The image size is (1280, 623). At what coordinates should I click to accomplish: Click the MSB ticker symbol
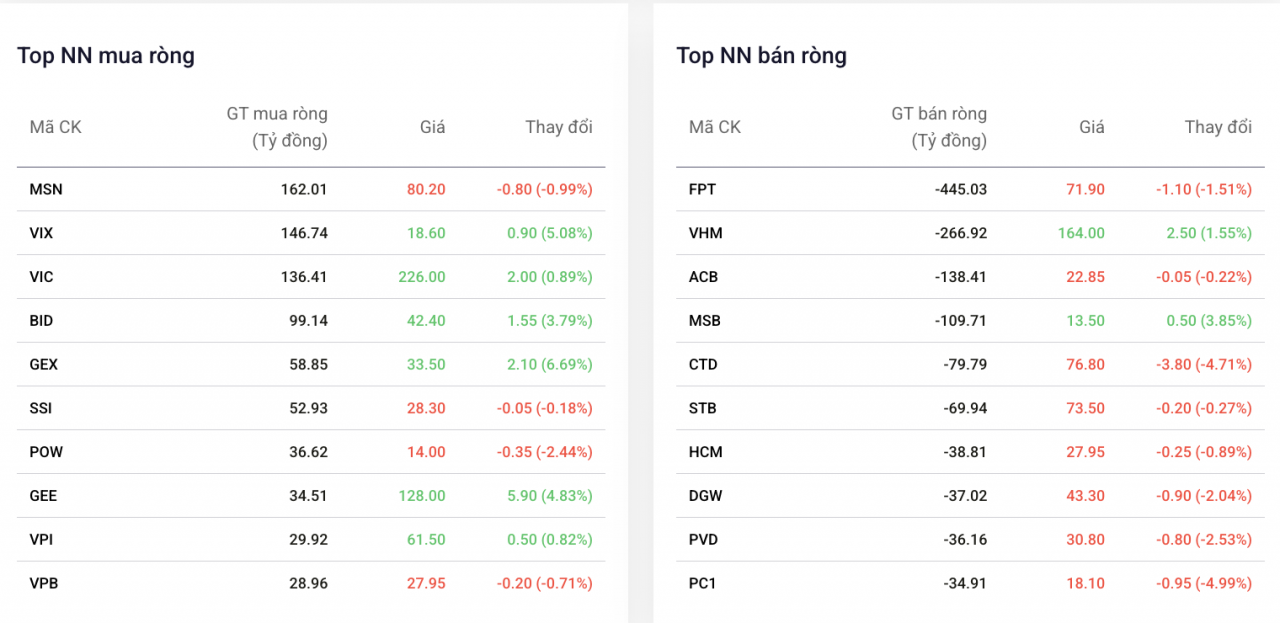705,321
